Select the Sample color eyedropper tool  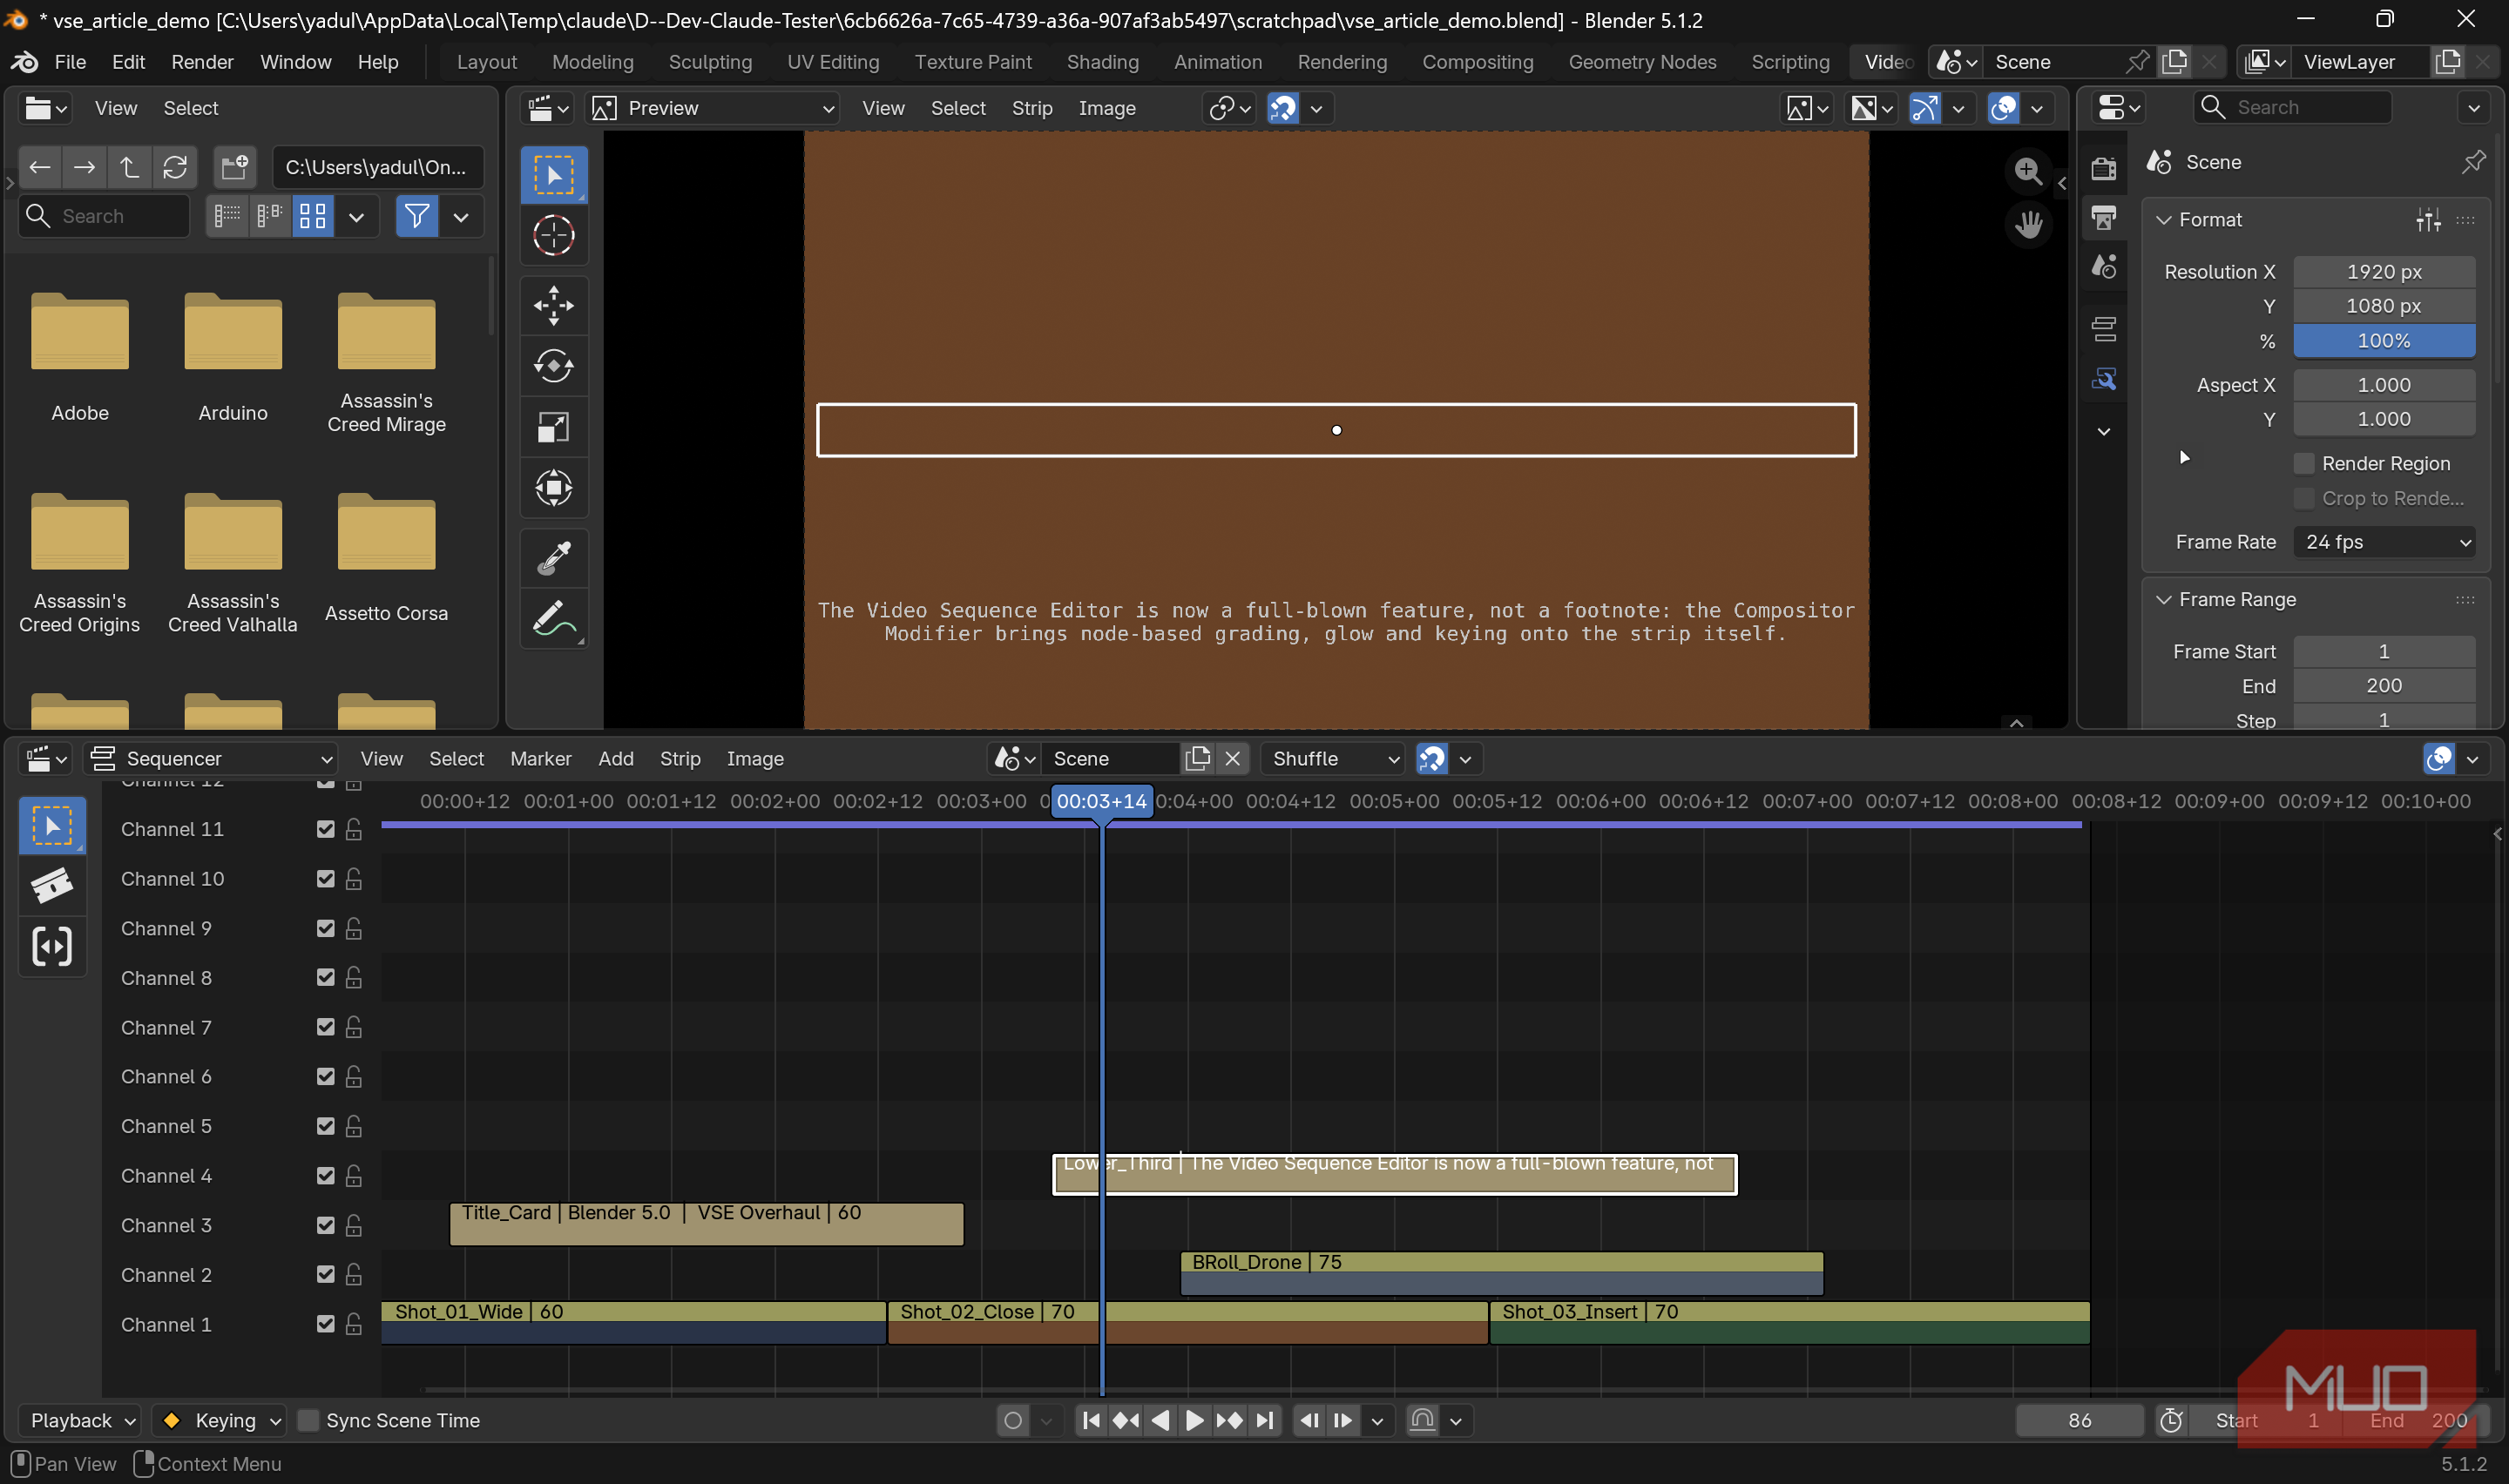point(553,558)
